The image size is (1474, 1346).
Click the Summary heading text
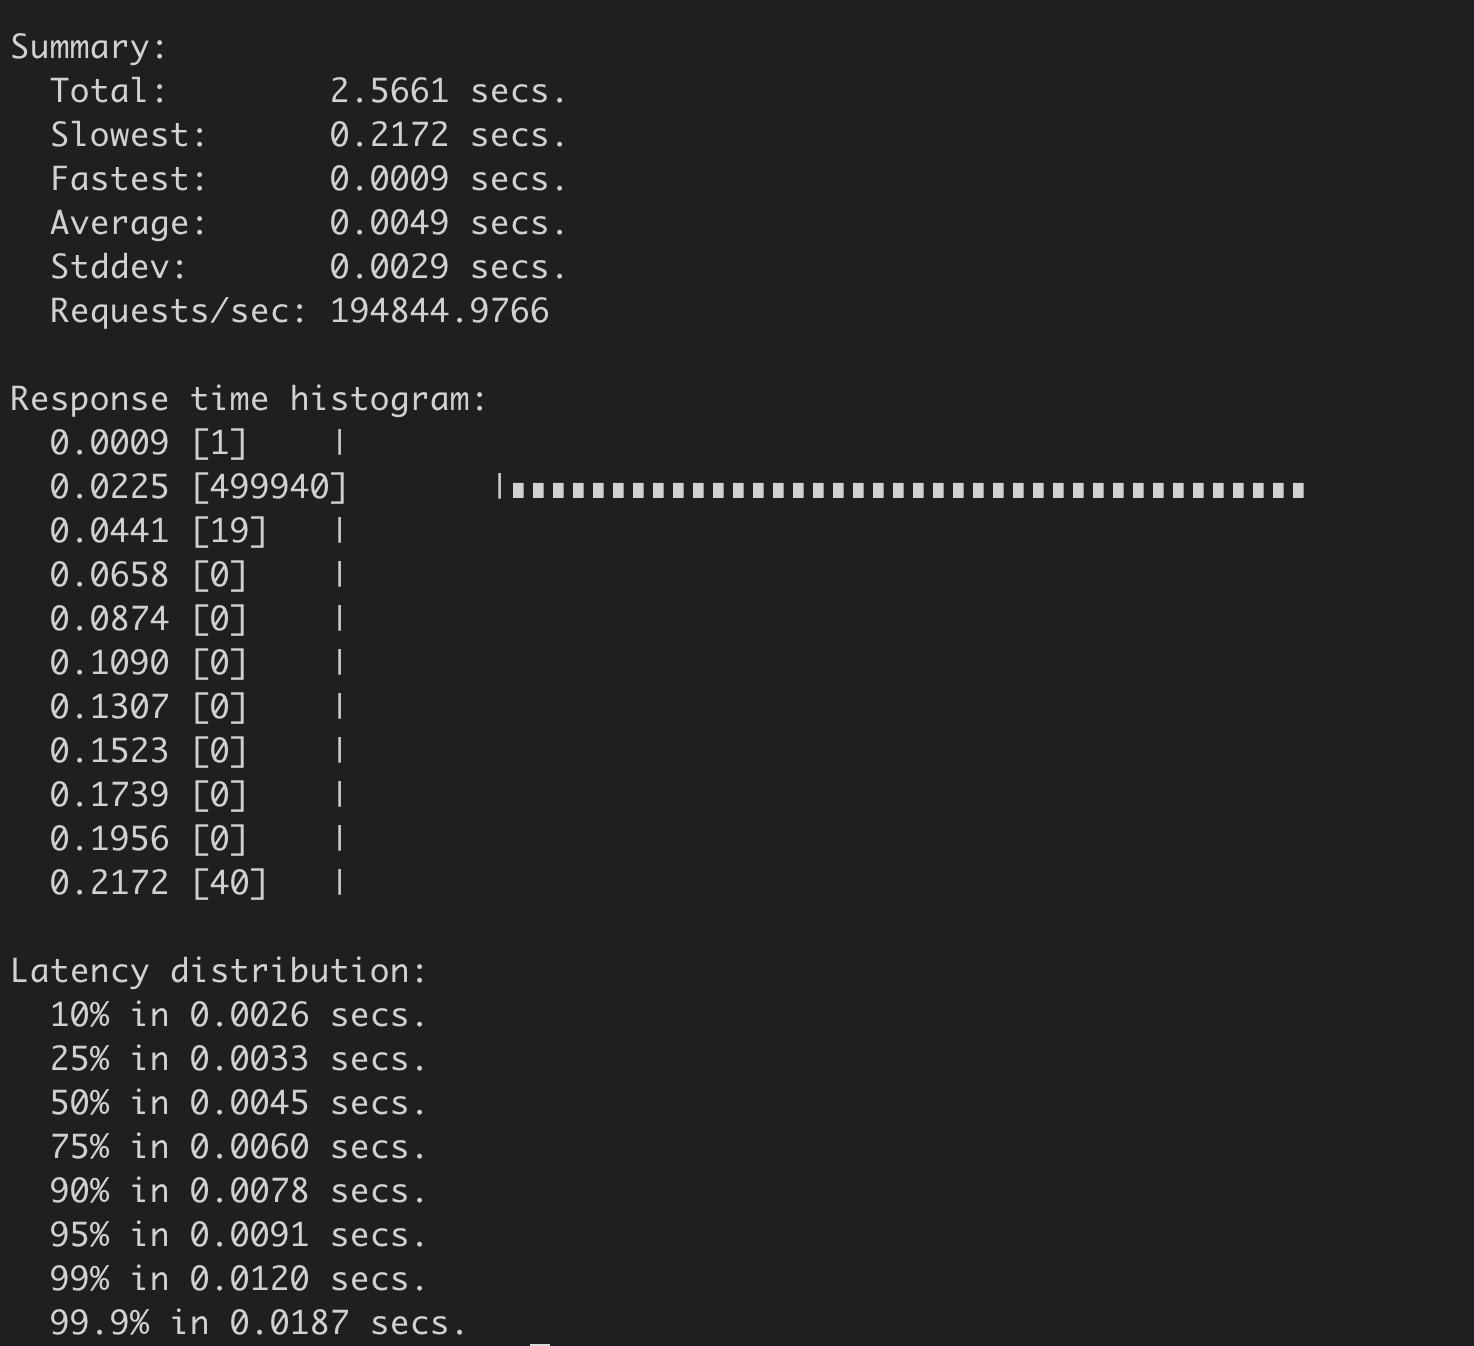[88, 47]
